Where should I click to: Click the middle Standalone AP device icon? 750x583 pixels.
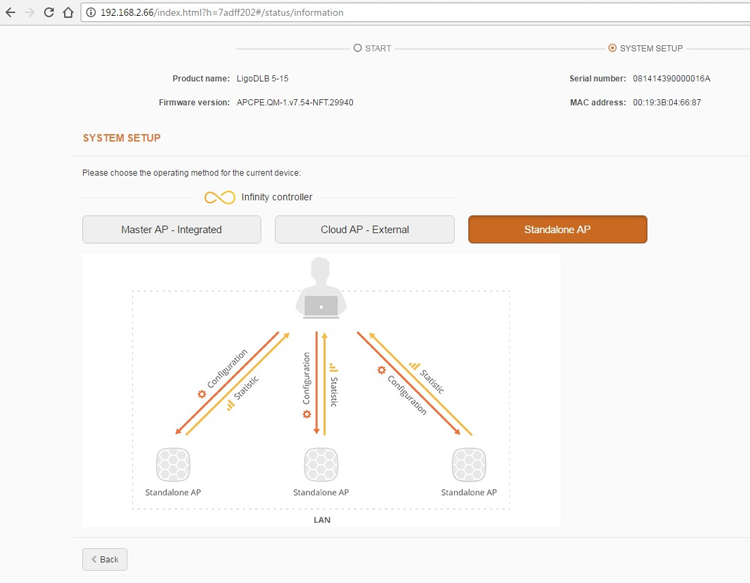[x=321, y=464]
